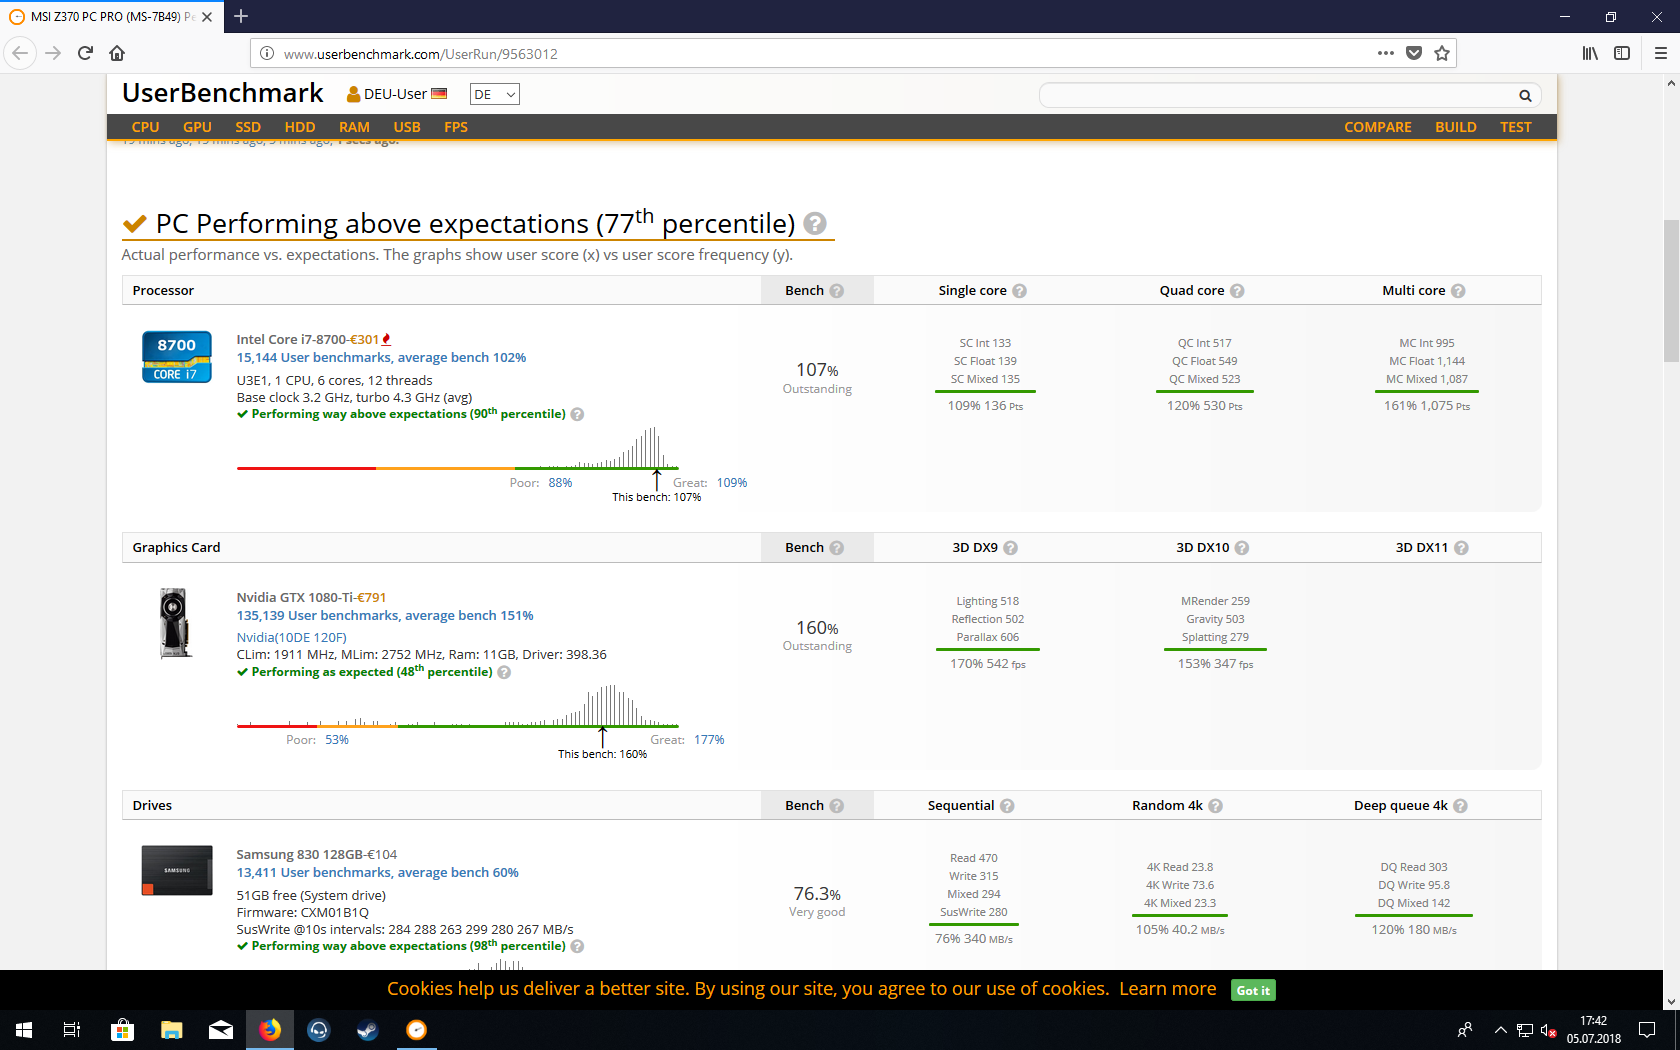This screenshot has width=1680, height=1050.
Task: Click the Samsung SSD thumbnail
Action: coord(177,870)
